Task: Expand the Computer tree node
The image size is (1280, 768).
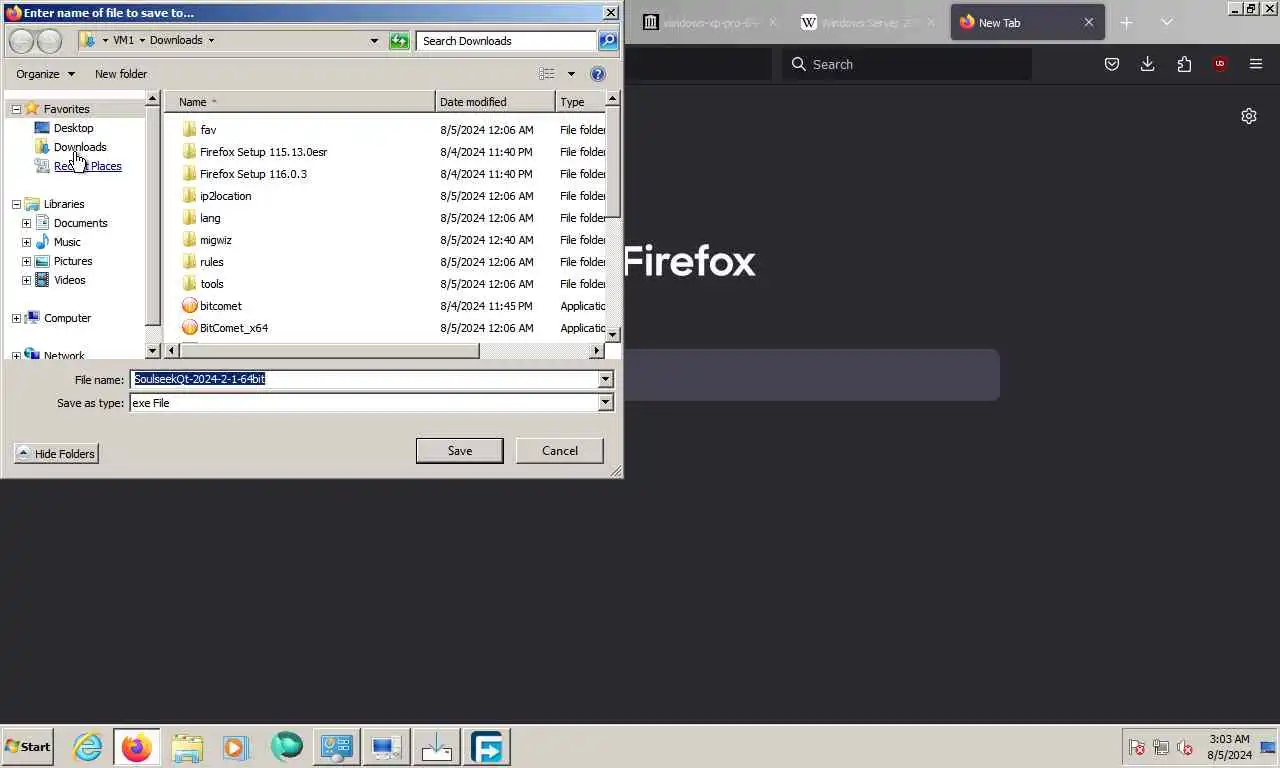Action: (x=16, y=318)
